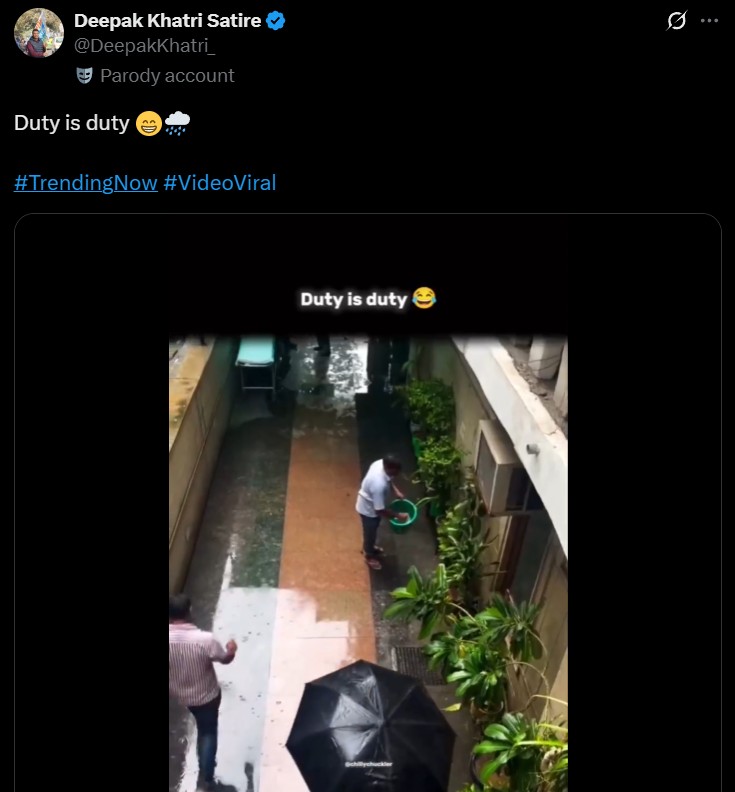This screenshot has width=735, height=792.
Task: Open the #TrendingNow hashtag
Action: tap(86, 183)
